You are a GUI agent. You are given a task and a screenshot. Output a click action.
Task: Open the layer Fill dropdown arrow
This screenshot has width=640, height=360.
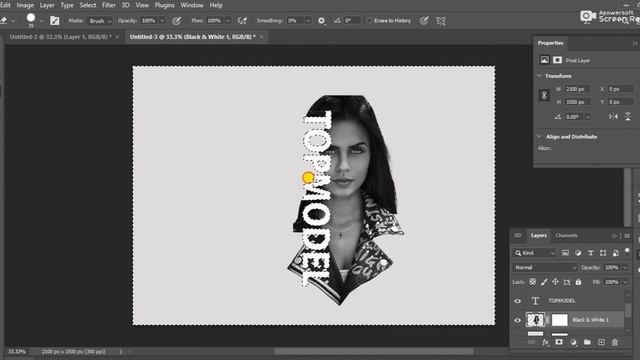point(625,282)
